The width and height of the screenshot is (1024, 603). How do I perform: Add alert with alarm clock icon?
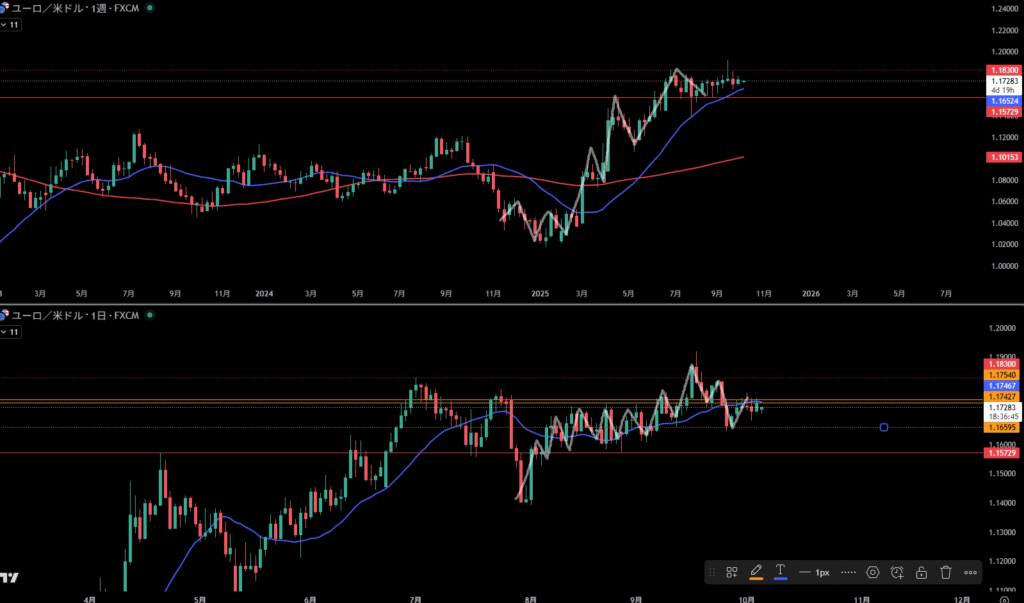tap(897, 572)
